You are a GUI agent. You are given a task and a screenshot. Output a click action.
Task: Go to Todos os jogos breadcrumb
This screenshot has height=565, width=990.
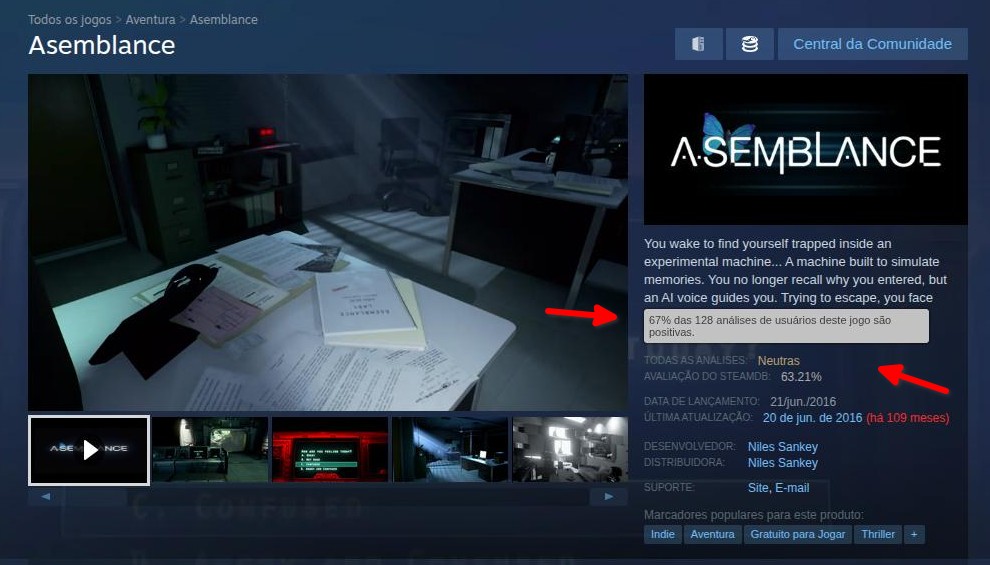point(69,20)
